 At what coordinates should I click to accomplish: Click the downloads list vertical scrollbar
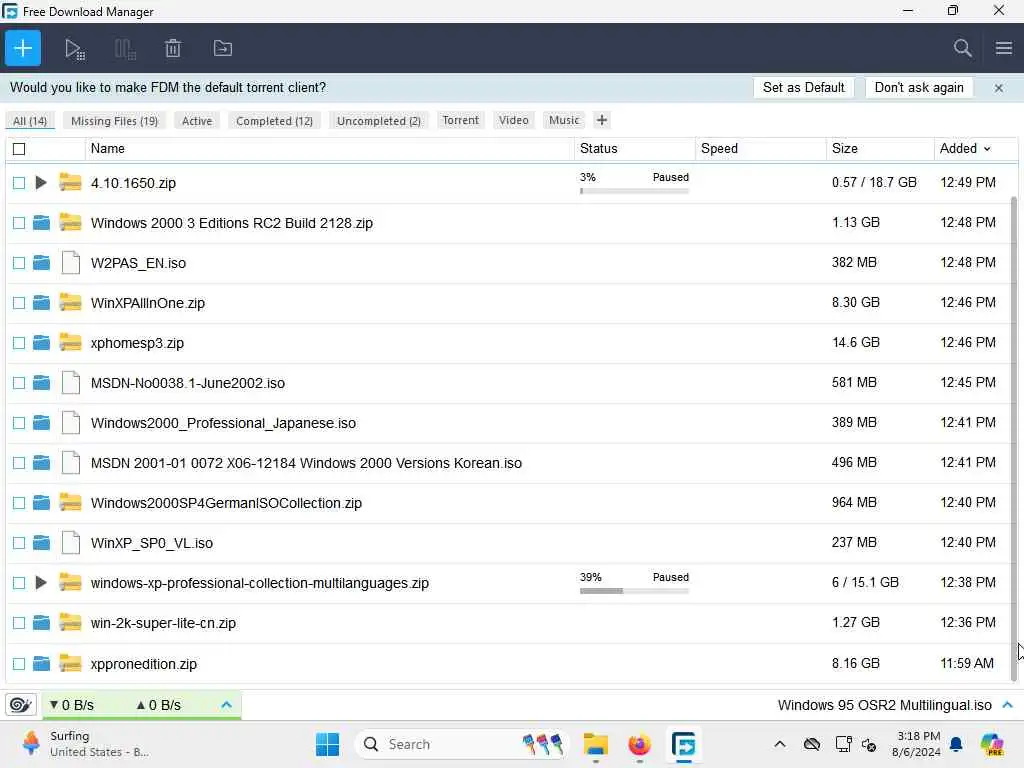tap(1014, 438)
